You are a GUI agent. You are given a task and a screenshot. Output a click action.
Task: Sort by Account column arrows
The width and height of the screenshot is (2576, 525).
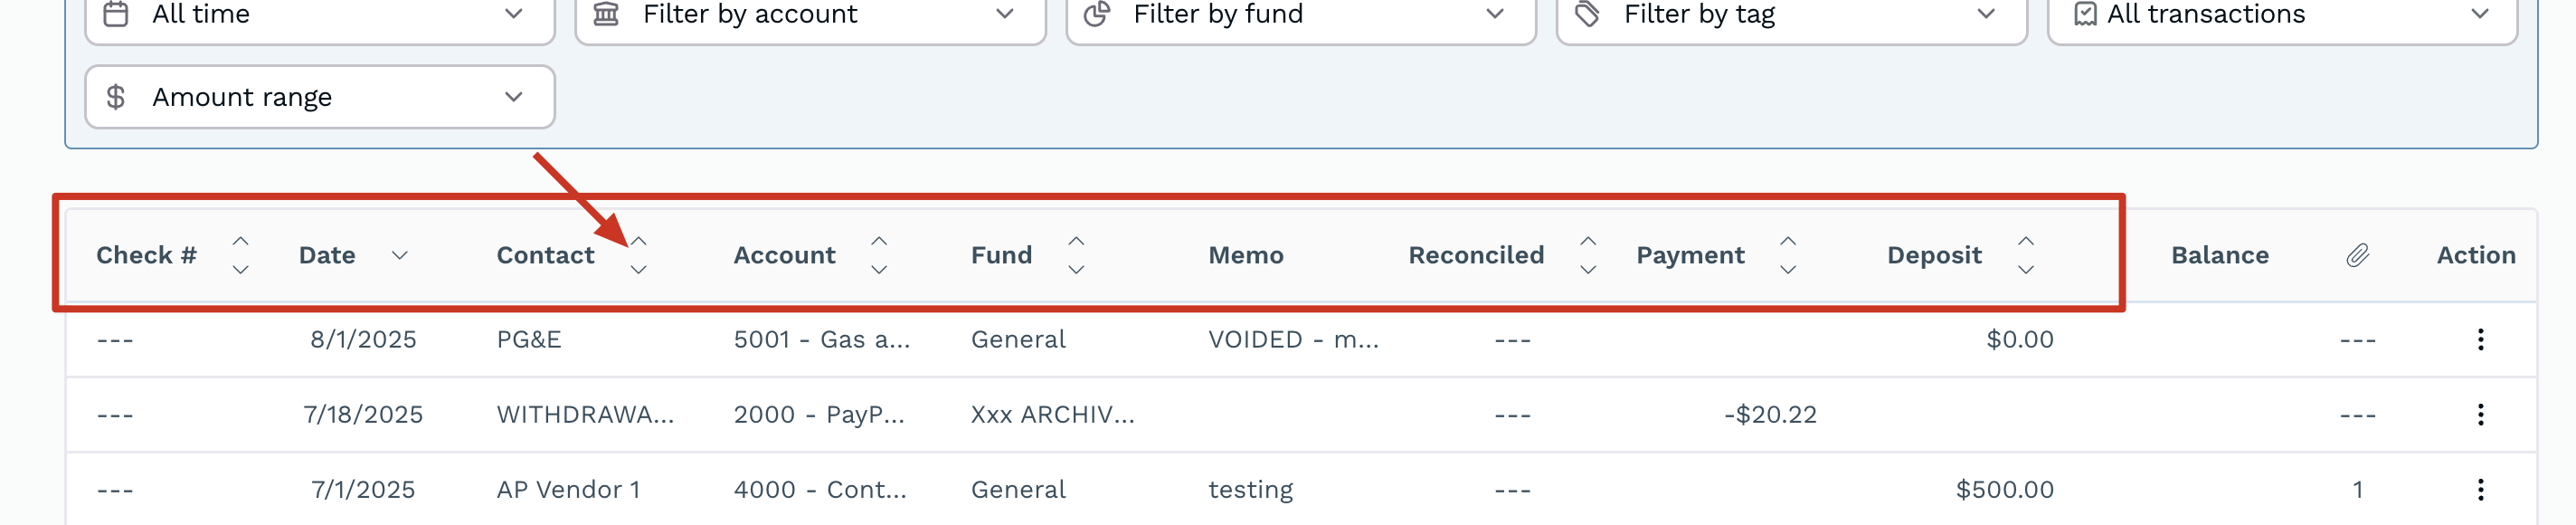coord(879,256)
